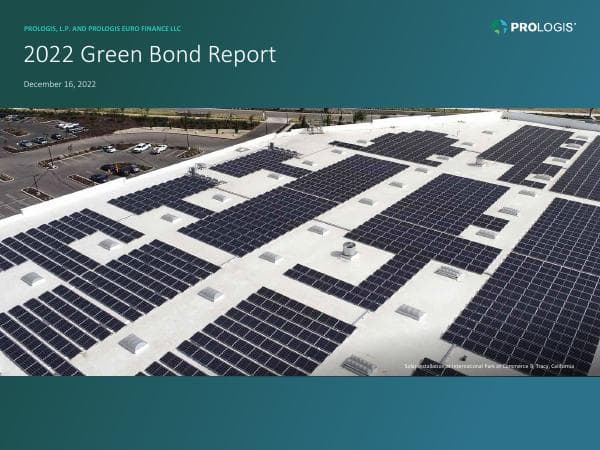
Task: Click the rooftop solar panel photograph
Action: tap(300, 242)
